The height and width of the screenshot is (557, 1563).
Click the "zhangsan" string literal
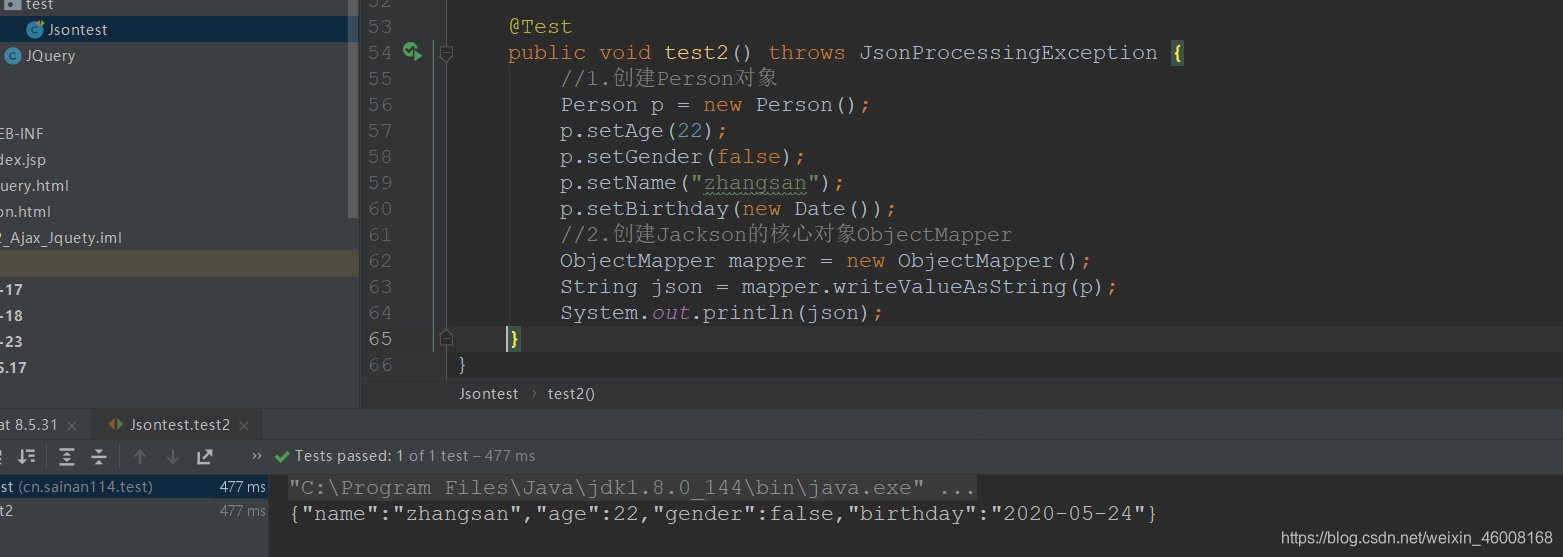tap(756, 183)
